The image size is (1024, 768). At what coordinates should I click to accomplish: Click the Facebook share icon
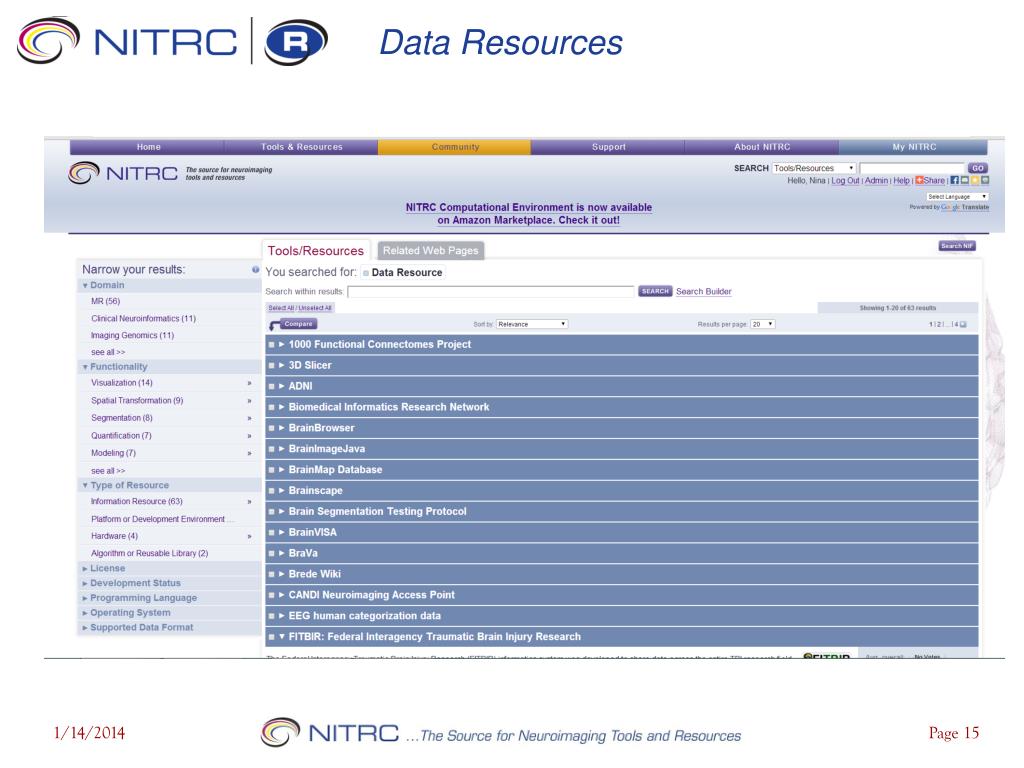pyautogui.click(x=955, y=180)
